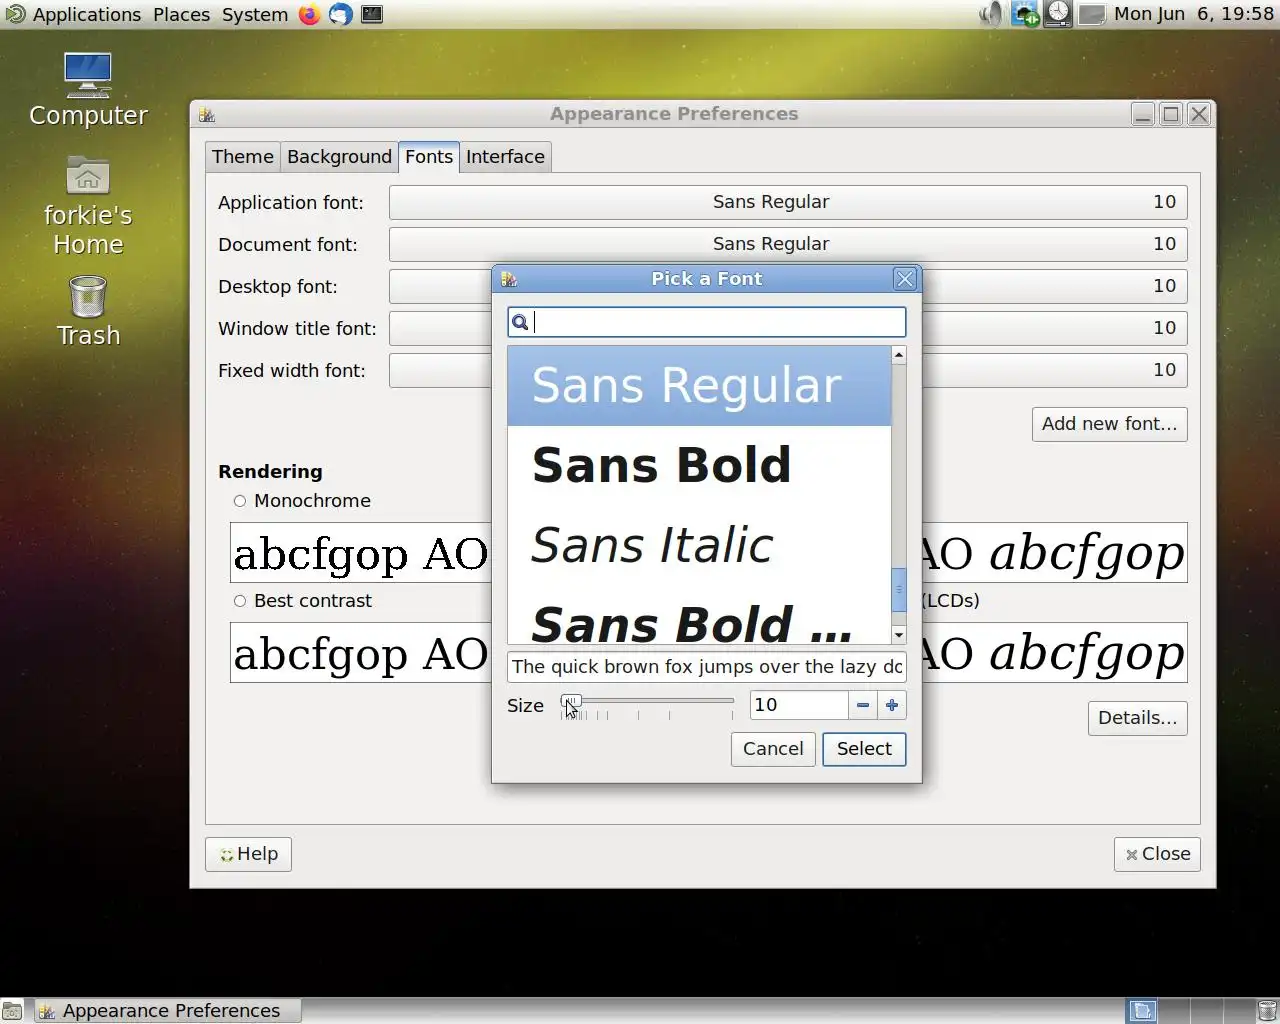Viewport: 1280px width, 1024px height.
Task: Click the clock applet tray icon
Action: pyautogui.click(x=1058, y=14)
